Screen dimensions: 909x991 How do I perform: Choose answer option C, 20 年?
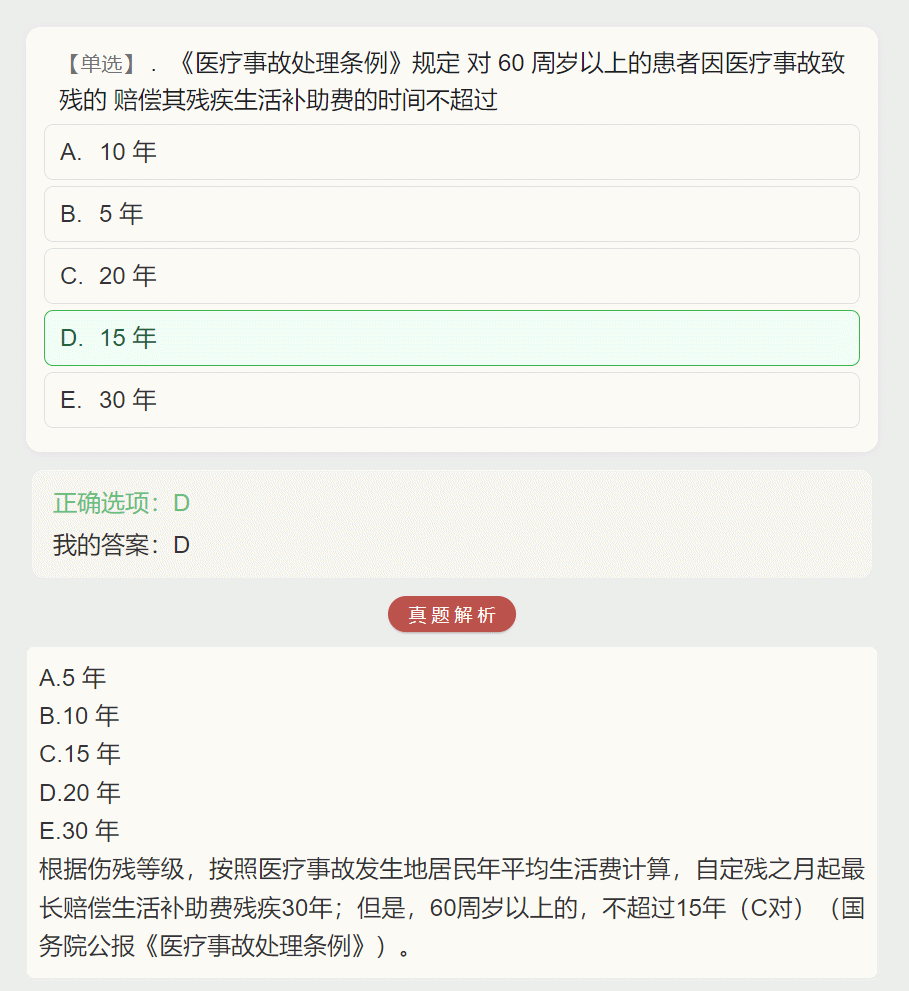coord(451,276)
